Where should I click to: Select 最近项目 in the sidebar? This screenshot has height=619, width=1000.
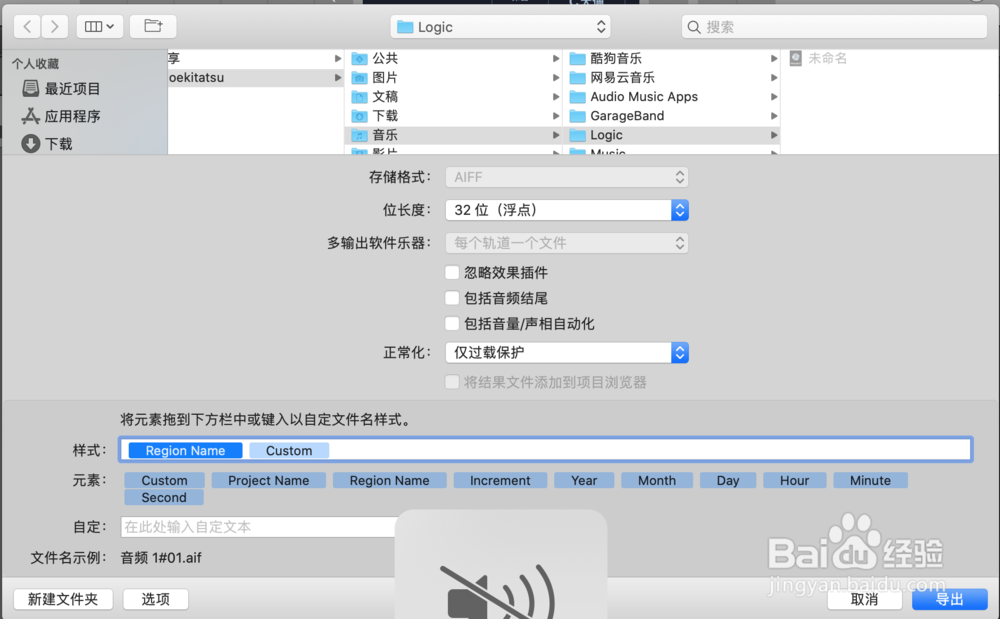pyautogui.click(x=61, y=89)
